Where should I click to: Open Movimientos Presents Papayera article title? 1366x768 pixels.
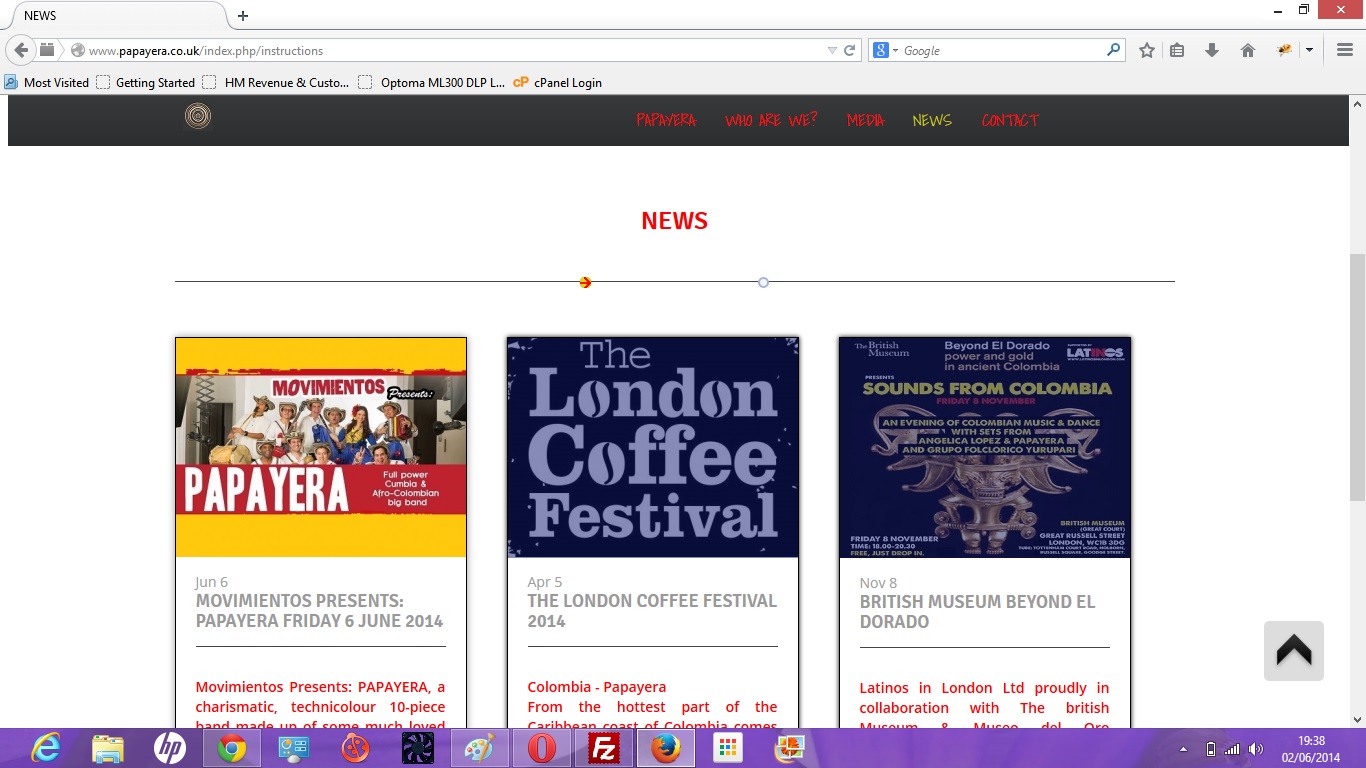coord(319,611)
